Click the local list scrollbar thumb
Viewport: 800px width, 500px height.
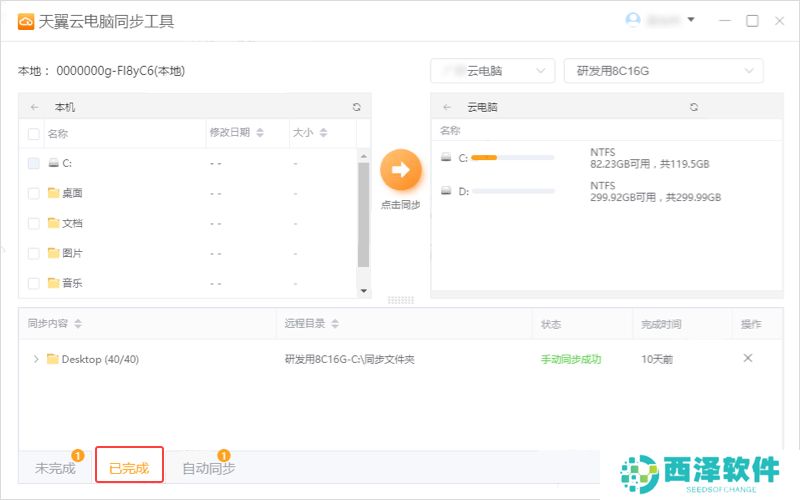pyautogui.click(x=363, y=214)
